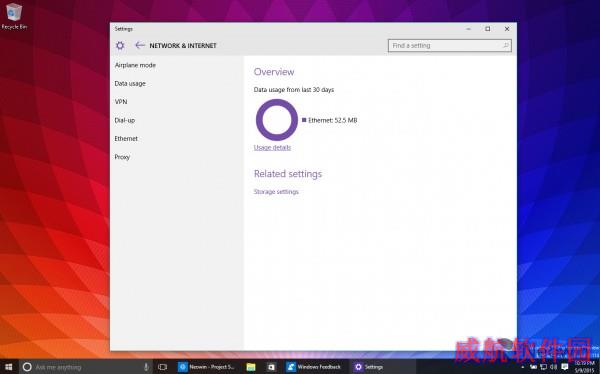Open the Storage settings link
The image size is (600, 374).
tap(276, 192)
